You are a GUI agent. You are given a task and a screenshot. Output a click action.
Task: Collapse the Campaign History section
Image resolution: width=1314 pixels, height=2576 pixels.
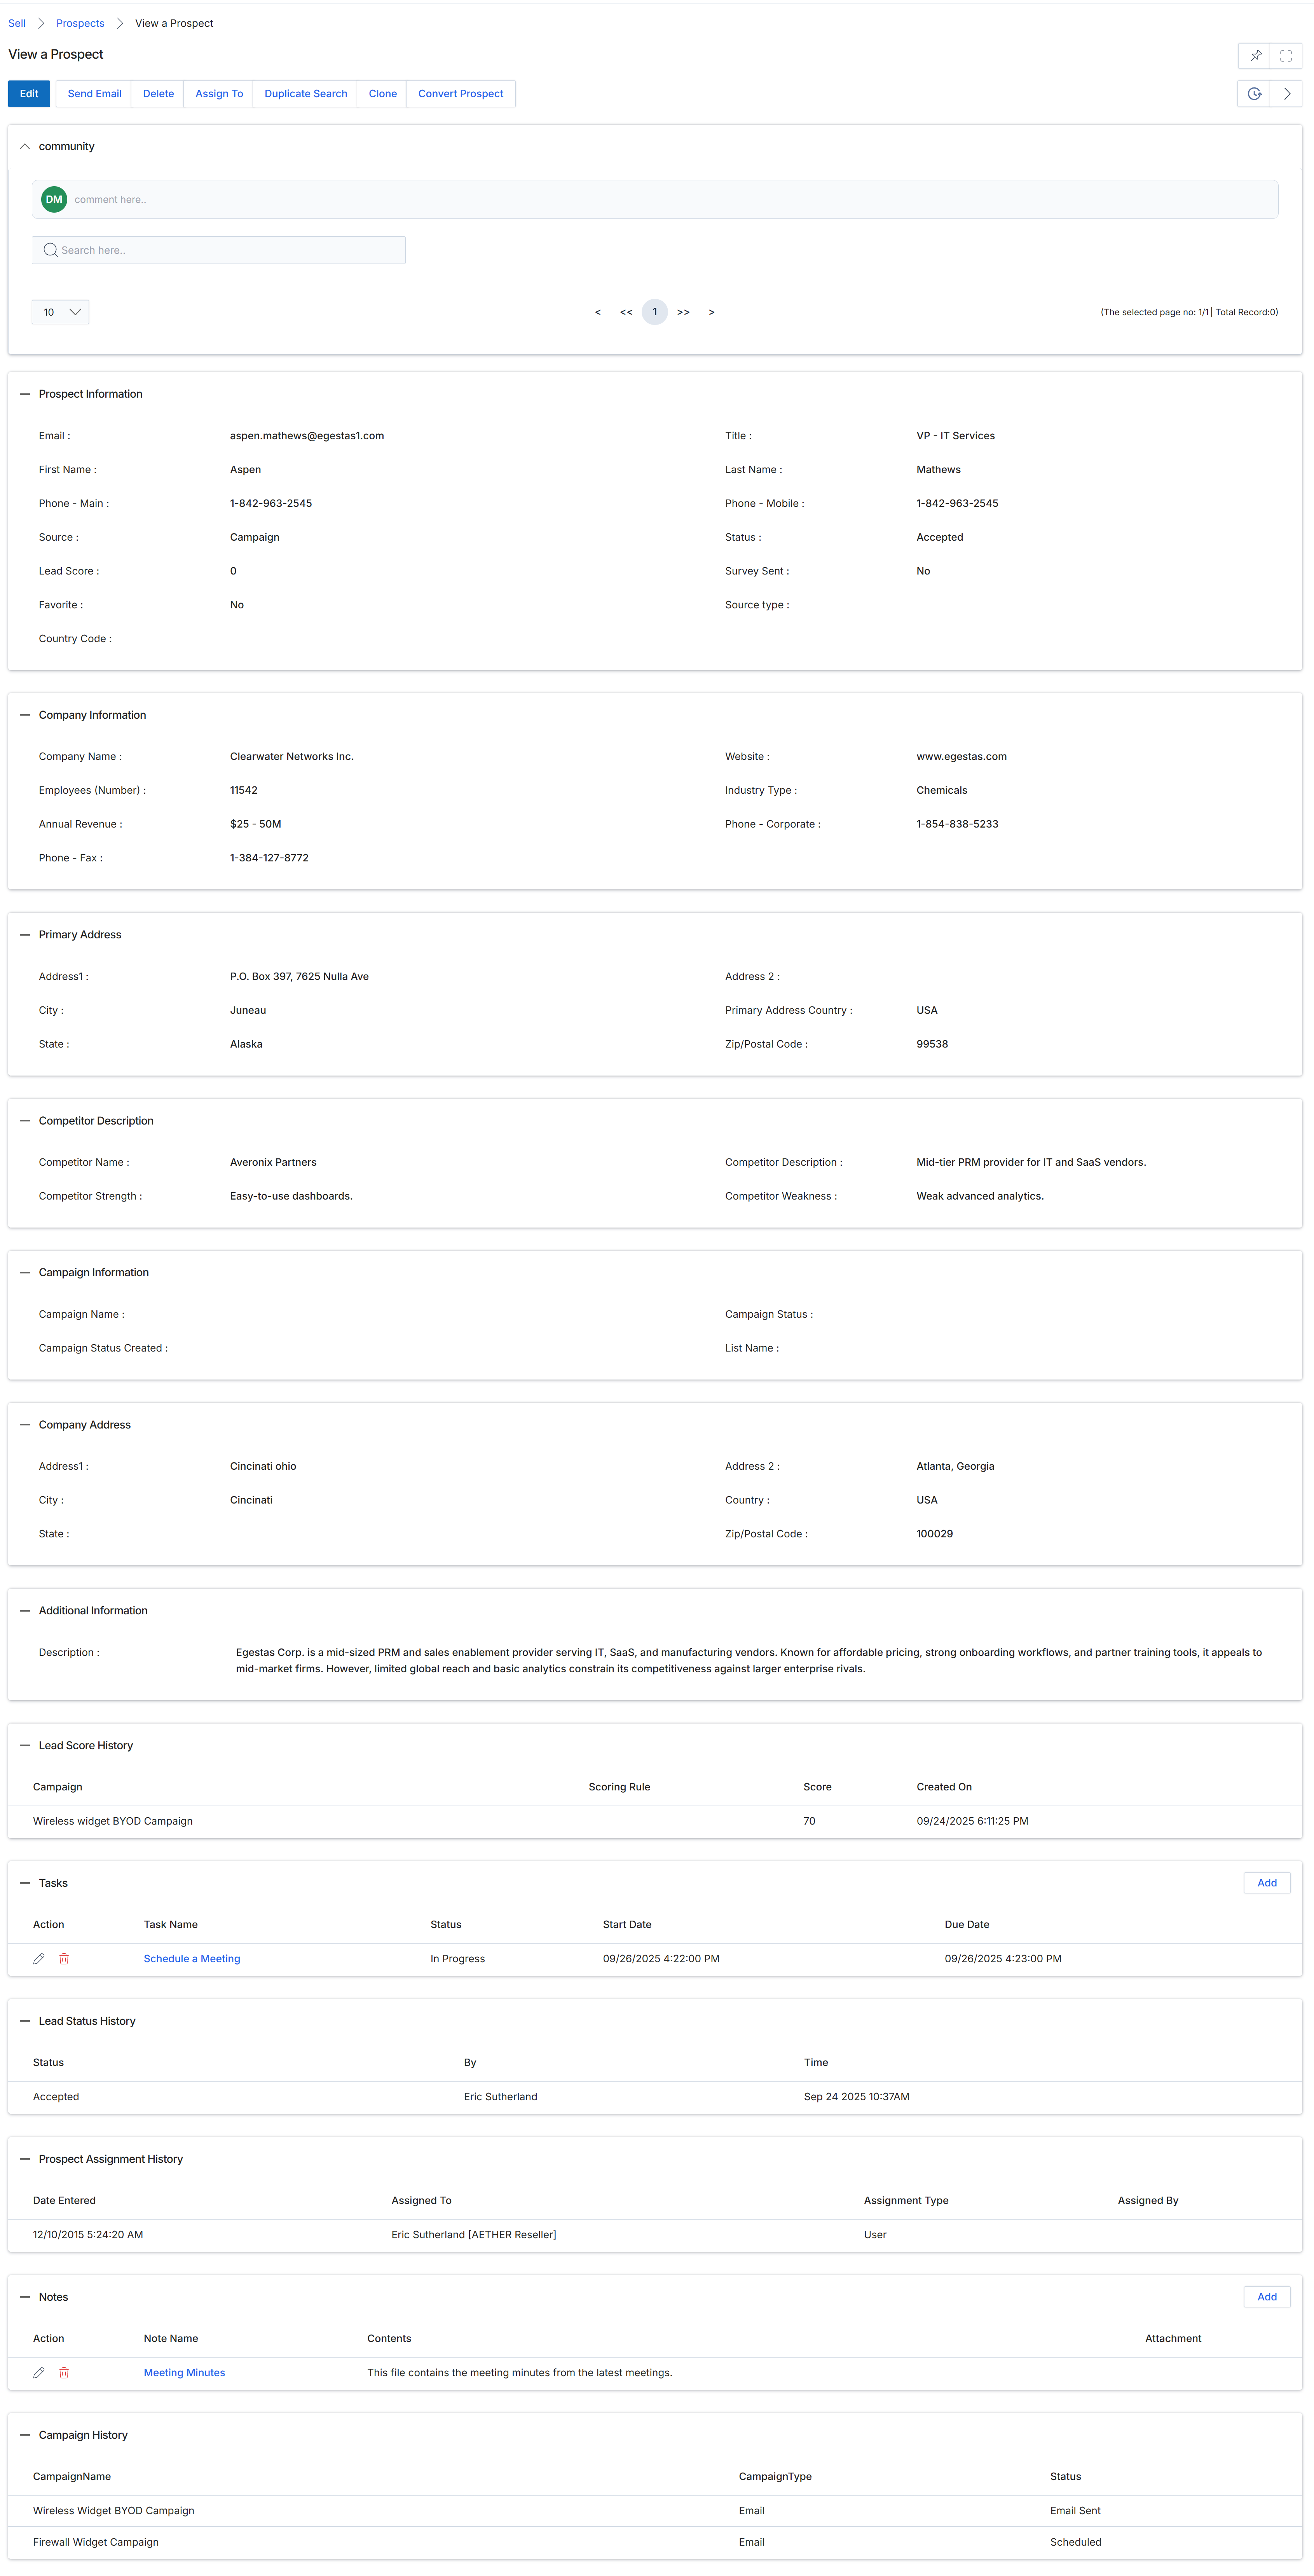point(25,2435)
